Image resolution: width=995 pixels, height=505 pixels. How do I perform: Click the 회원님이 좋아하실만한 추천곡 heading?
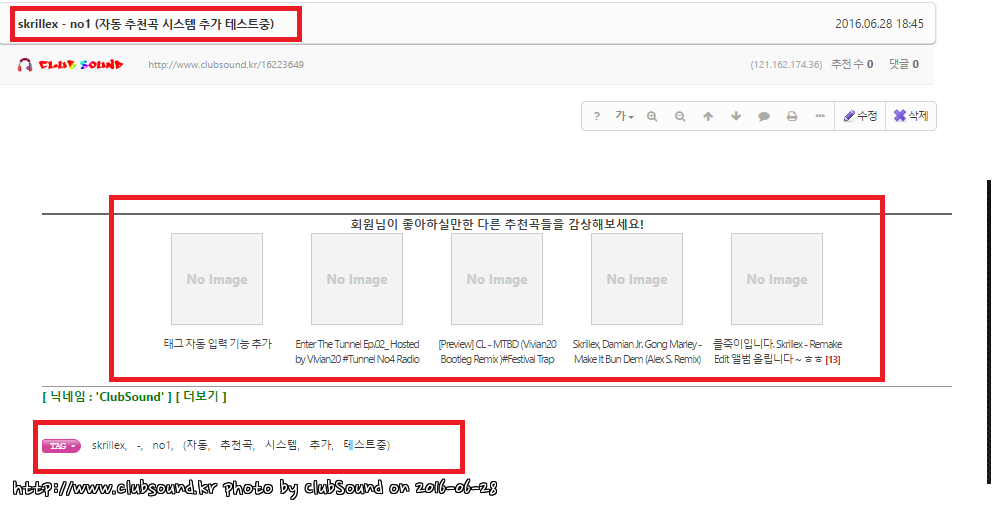497,224
